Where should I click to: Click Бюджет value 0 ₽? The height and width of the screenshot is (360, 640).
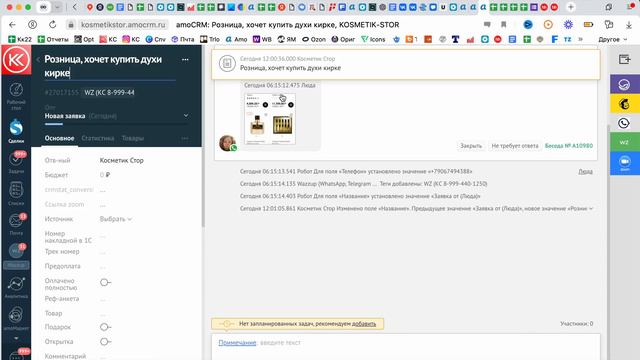pyautogui.click(x=105, y=175)
